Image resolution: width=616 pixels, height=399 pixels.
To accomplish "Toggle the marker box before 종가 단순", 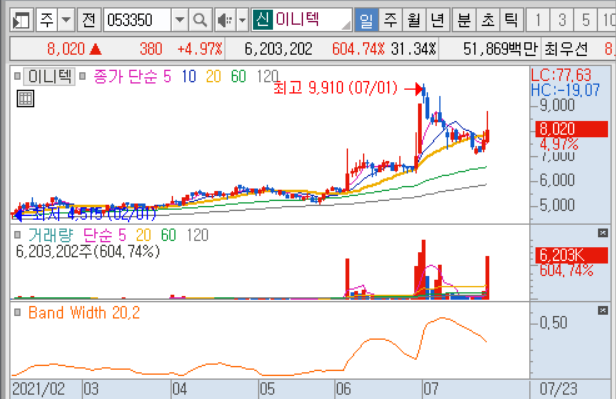I will [82, 76].
